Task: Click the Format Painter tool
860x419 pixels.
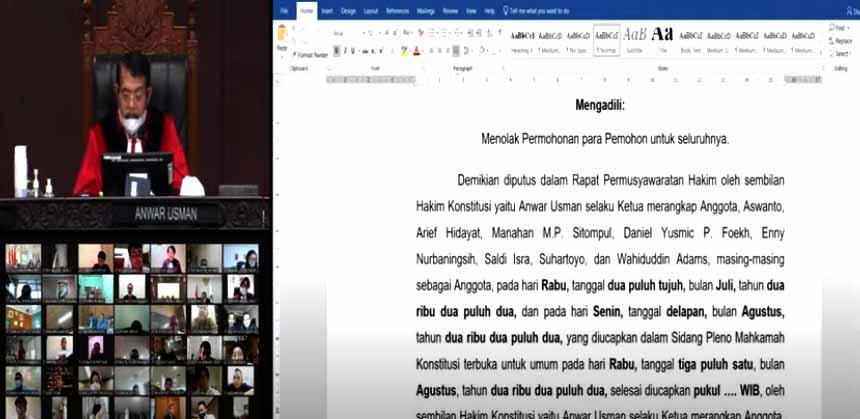Action: tap(312, 55)
